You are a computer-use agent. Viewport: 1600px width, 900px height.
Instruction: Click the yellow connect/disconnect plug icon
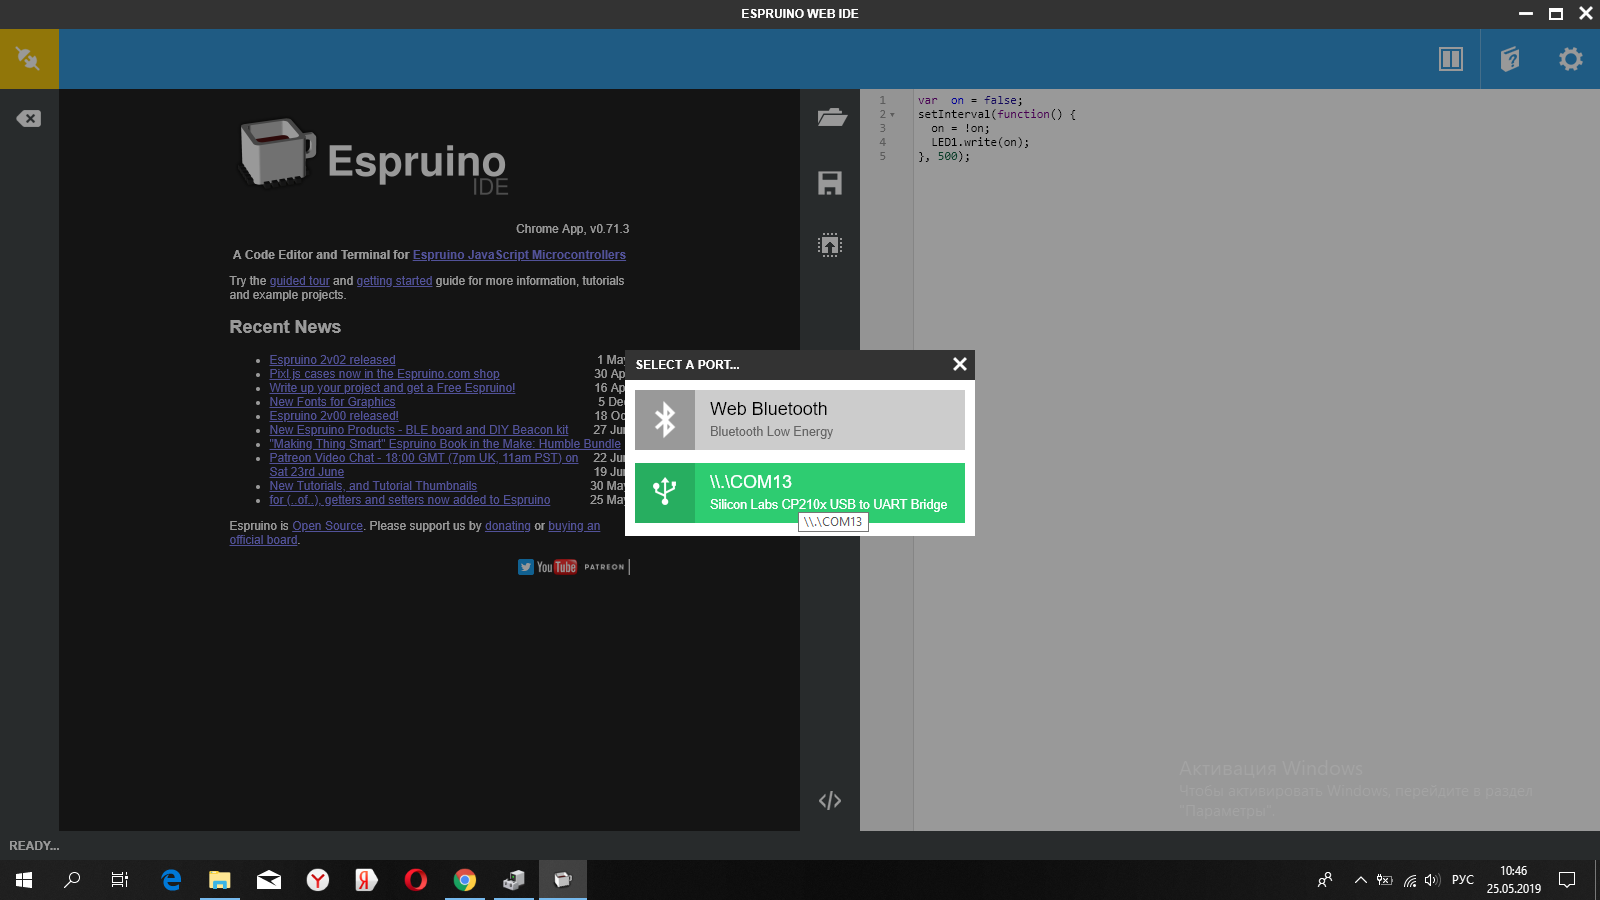(29, 59)
